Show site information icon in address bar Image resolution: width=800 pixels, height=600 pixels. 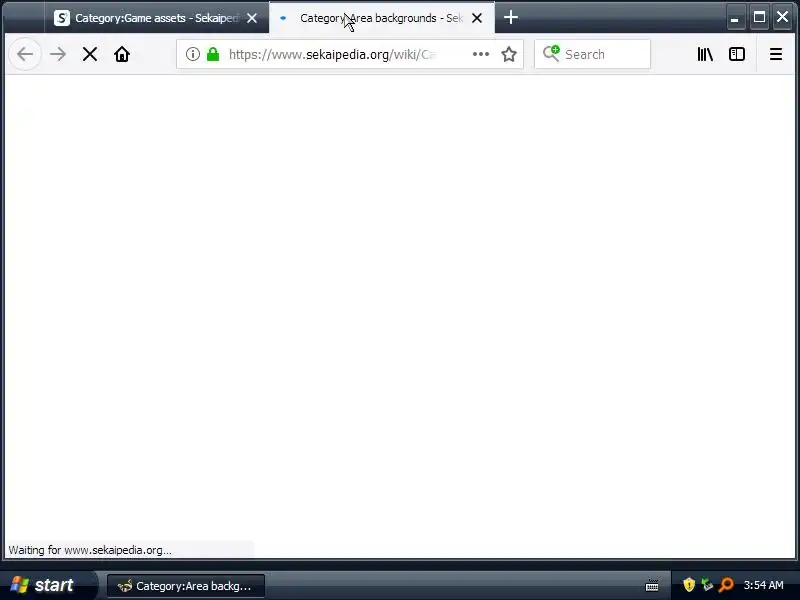click(x=192, y=54)
